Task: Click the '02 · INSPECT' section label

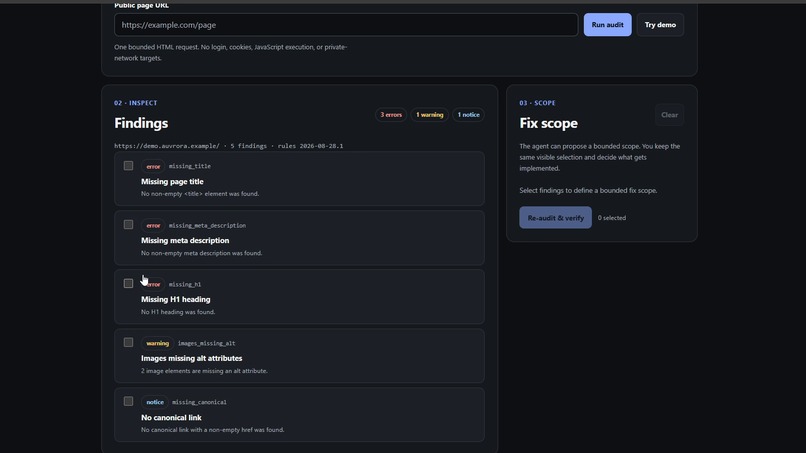Action: (x=136, y=103)
